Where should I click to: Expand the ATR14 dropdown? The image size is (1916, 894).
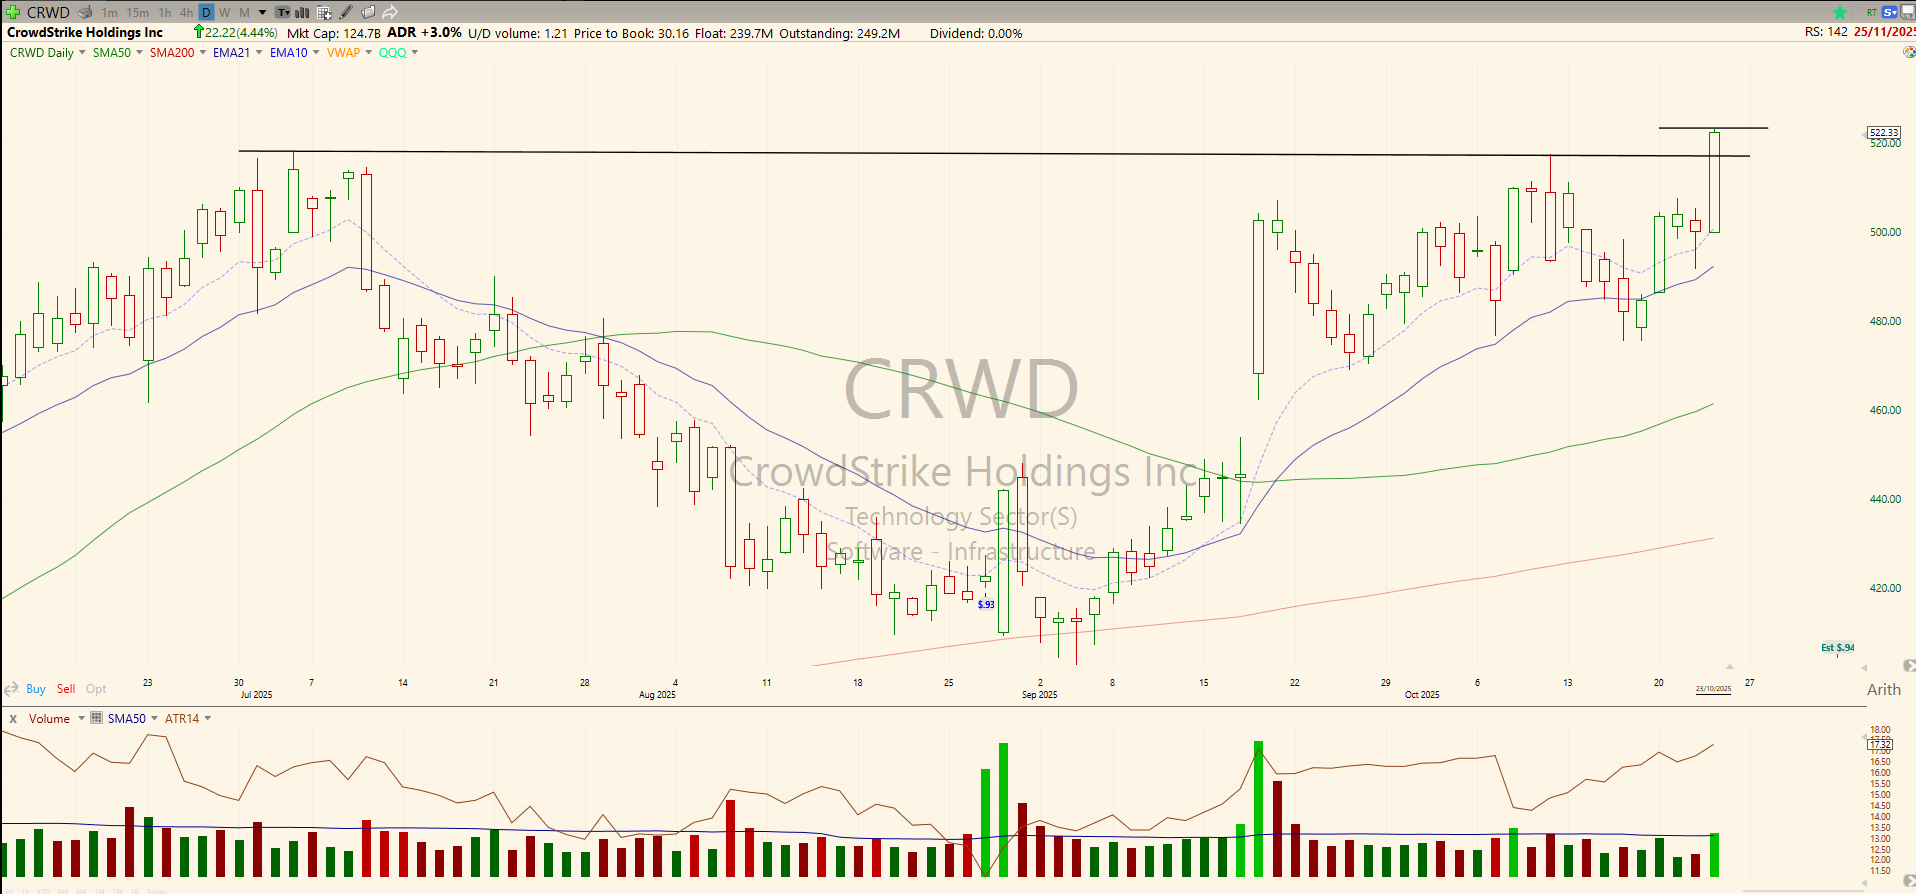[207, 719]
